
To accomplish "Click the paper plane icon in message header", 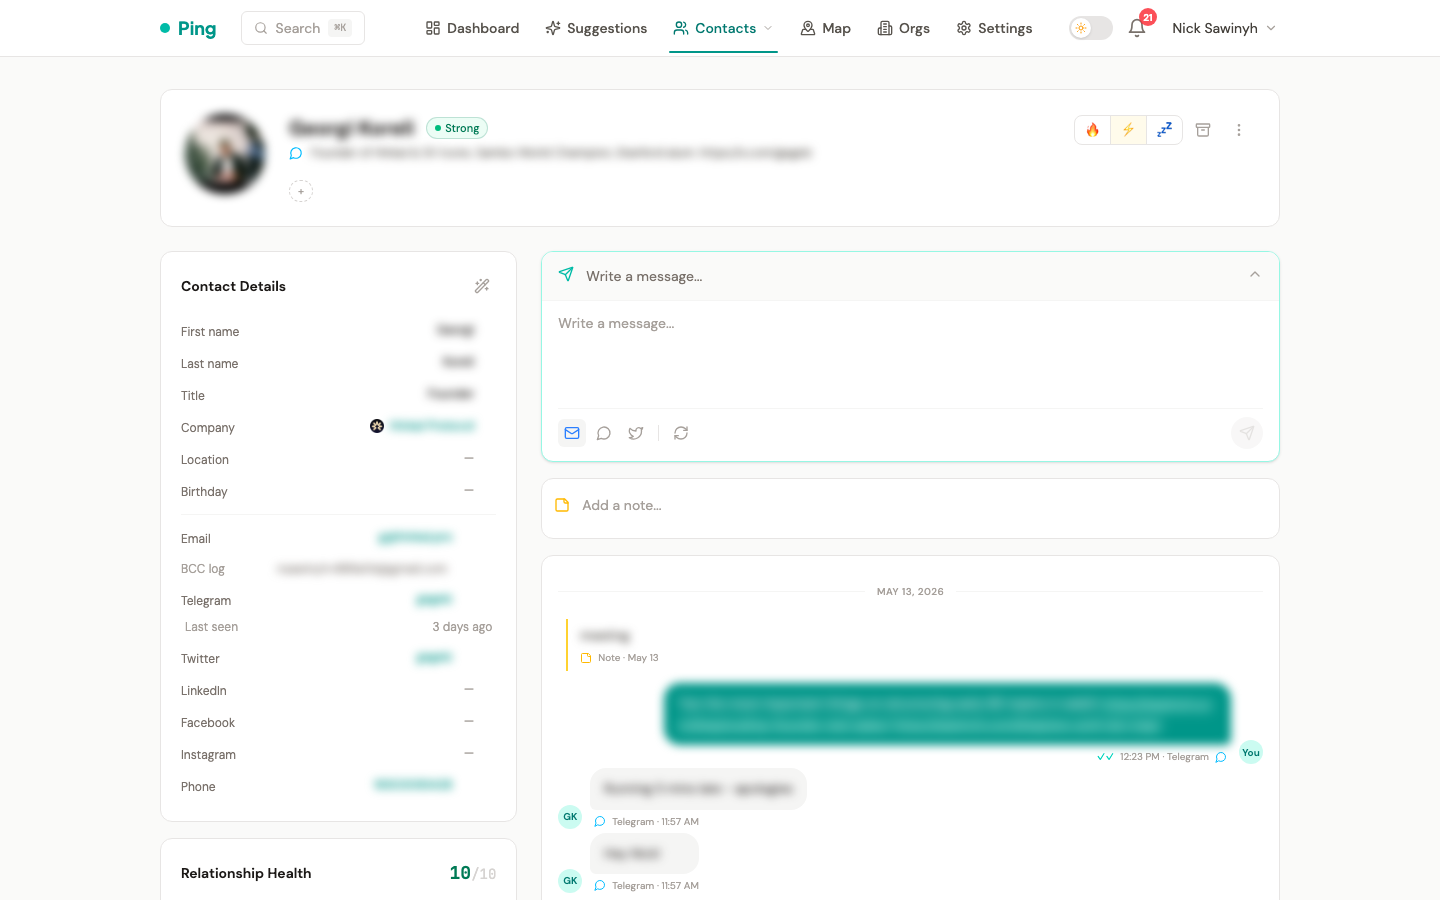I will (x=566, y=274).
